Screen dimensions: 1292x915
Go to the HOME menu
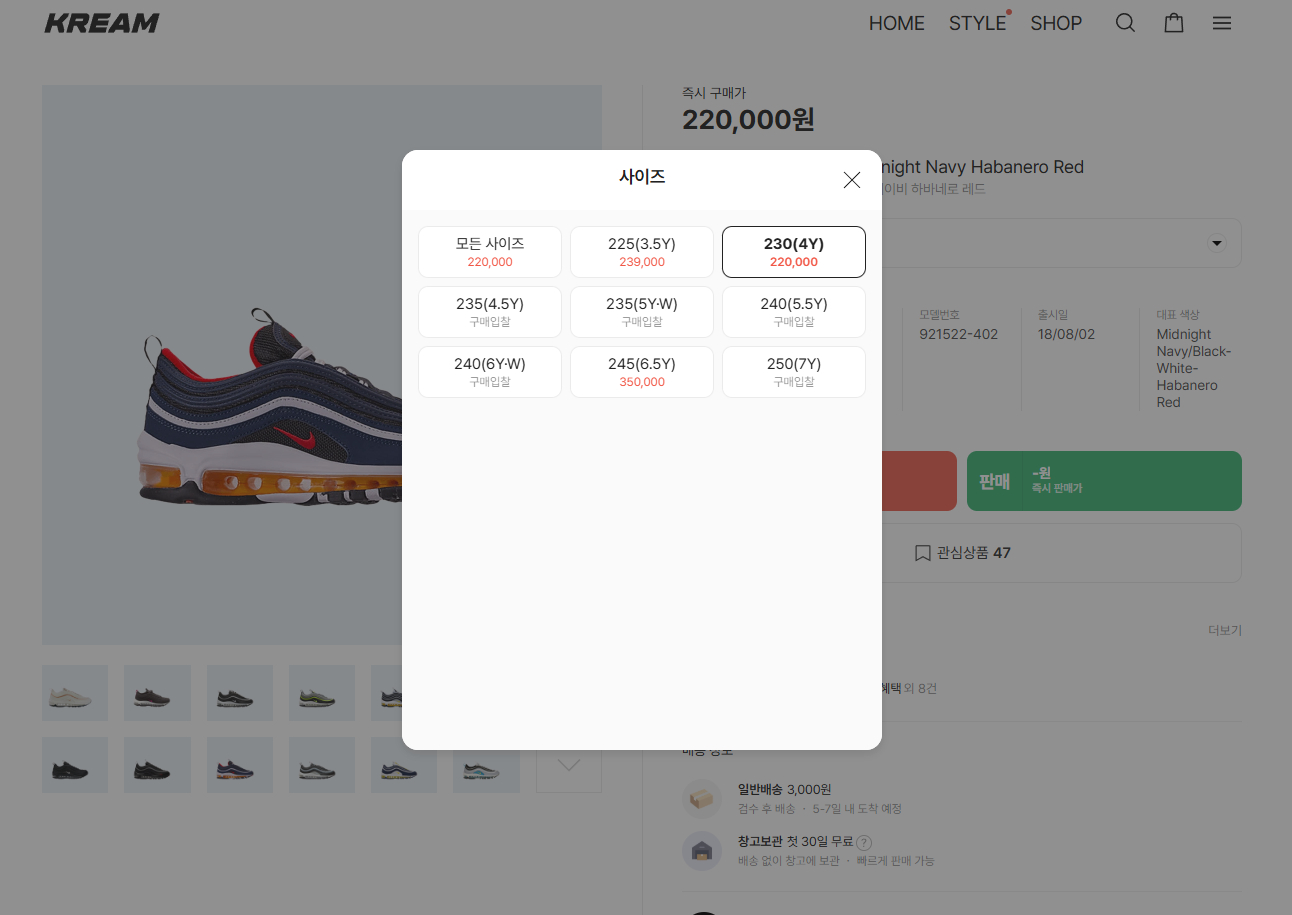click(896, 23)
